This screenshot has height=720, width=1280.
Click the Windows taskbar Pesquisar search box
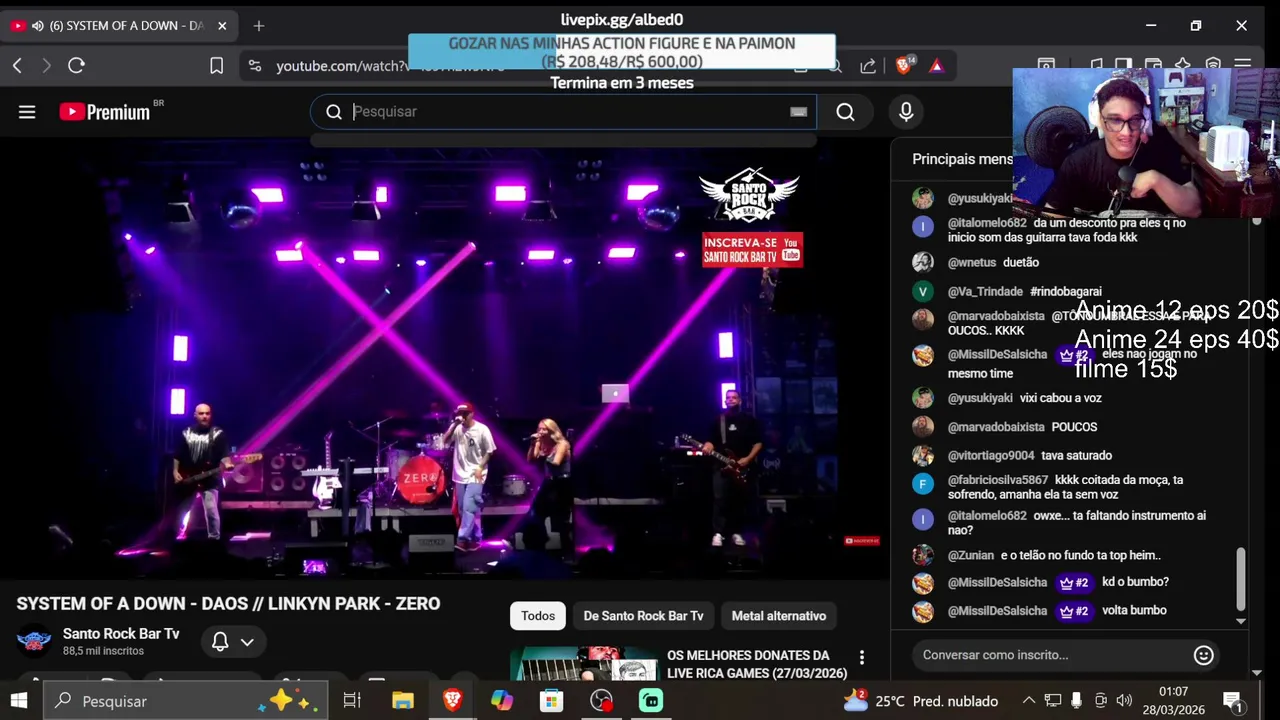coord(186,701)
